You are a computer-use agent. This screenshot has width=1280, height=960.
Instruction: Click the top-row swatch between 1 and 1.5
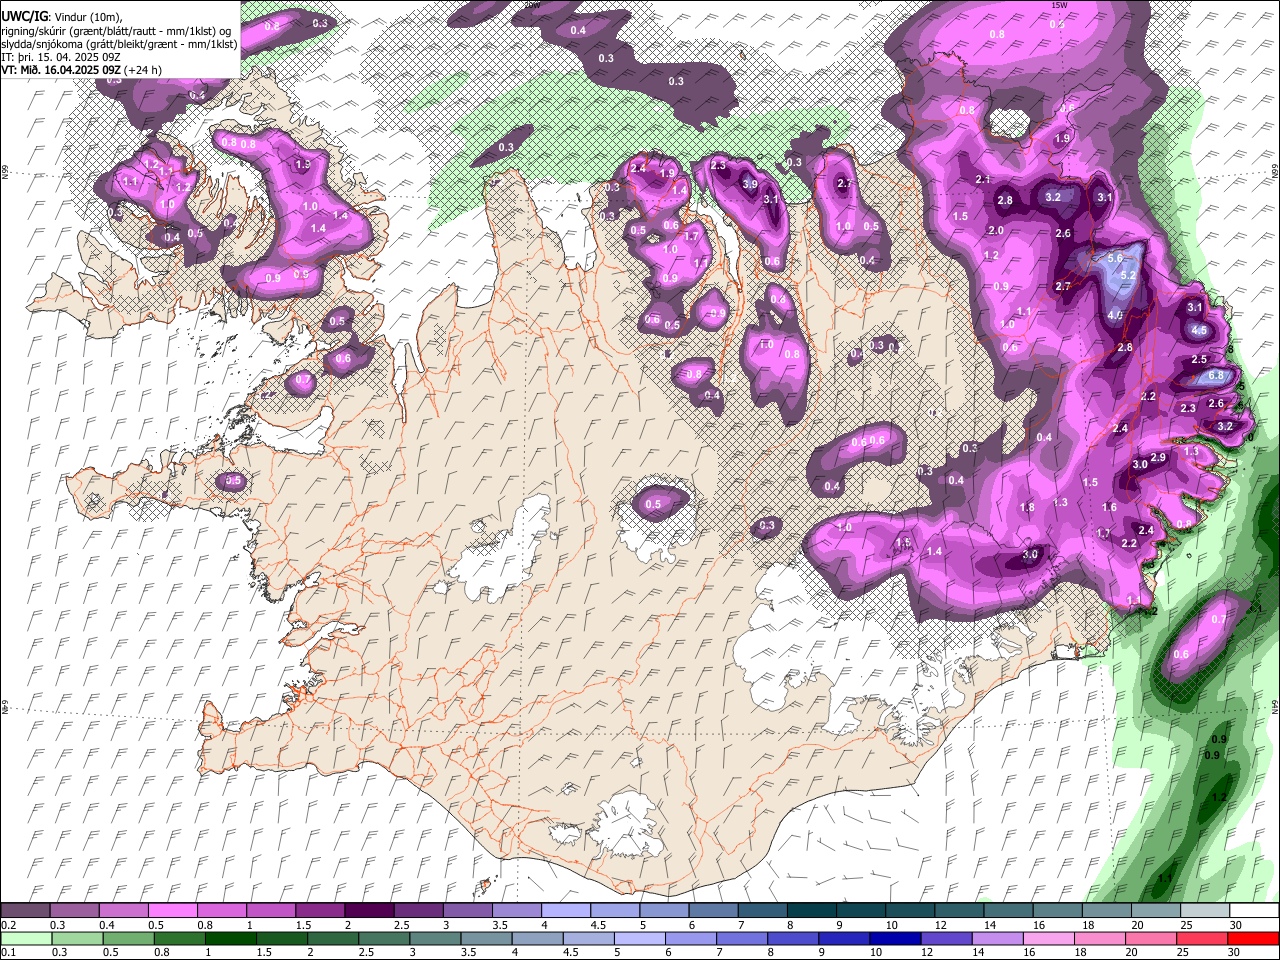click(x=270, y=911)
